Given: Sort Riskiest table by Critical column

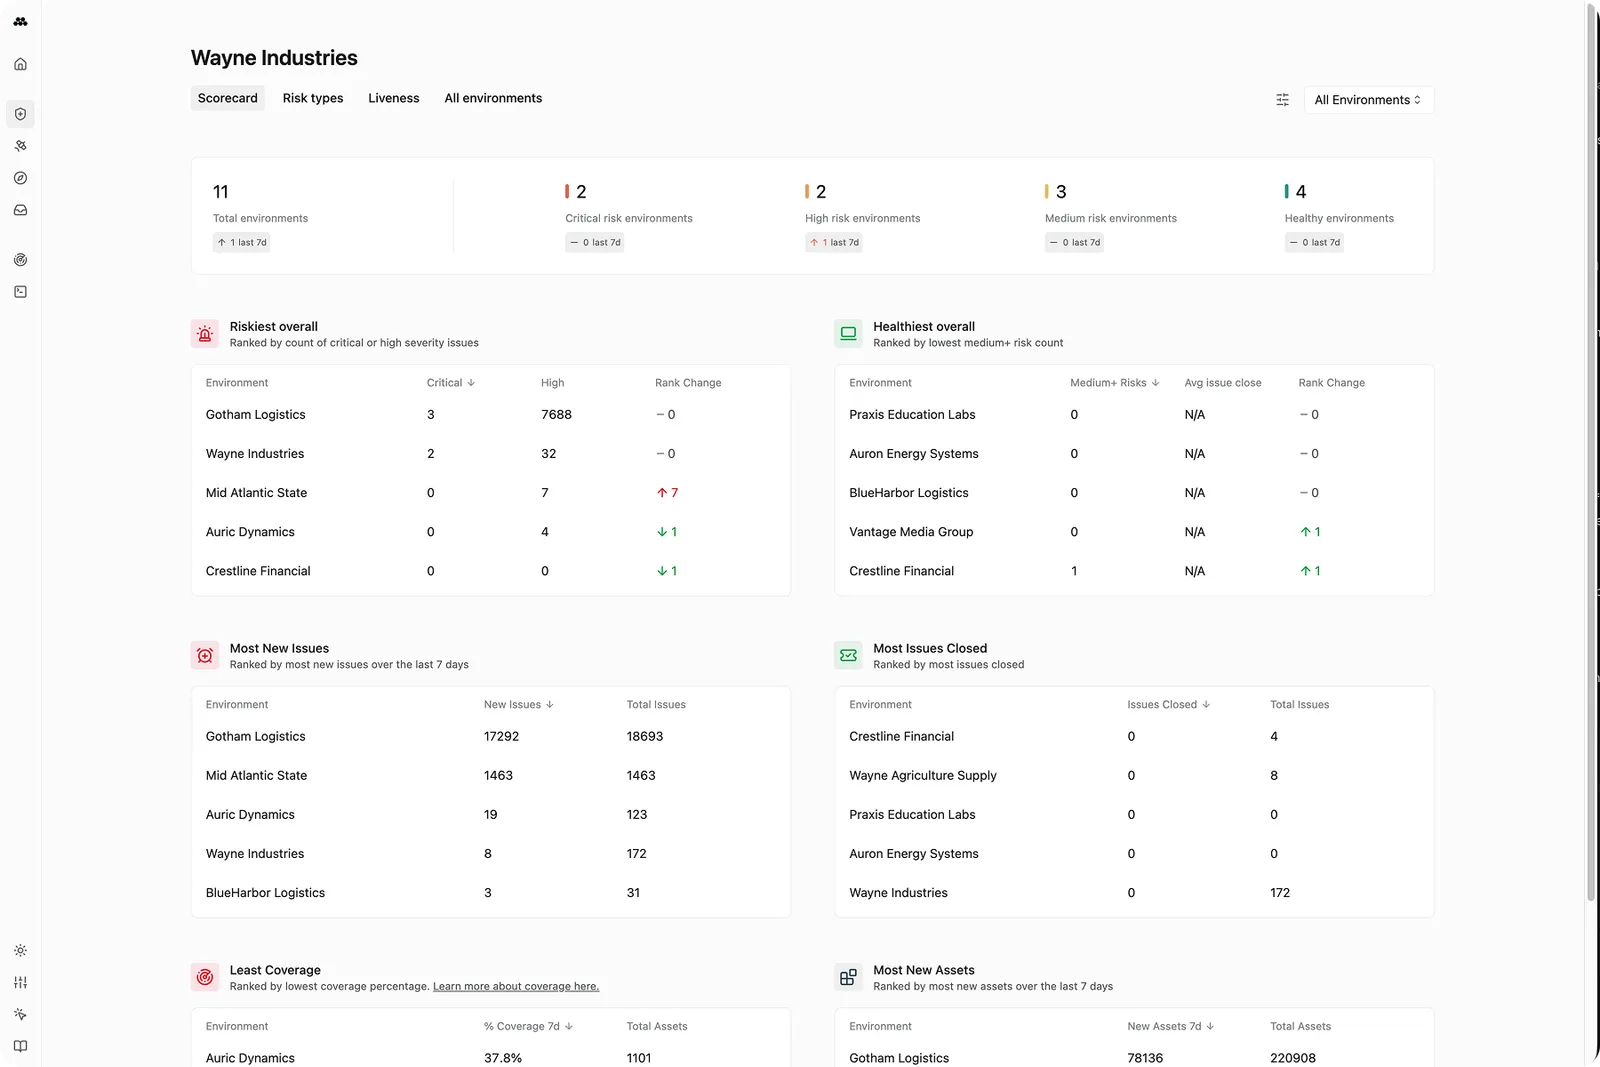Looking at the screenshot, I should [450, 383].
